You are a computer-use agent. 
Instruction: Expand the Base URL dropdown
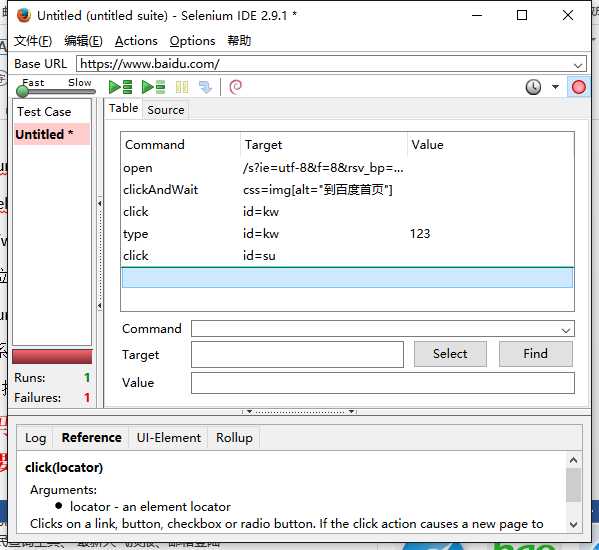(578, 65)
